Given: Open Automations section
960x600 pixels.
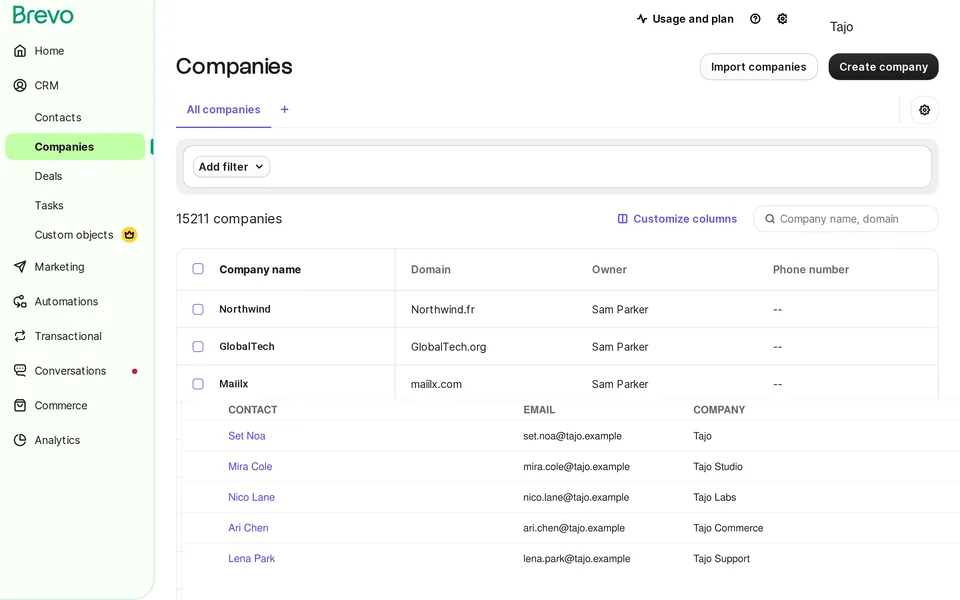Looking at the screenshot, I should [66, 301].
